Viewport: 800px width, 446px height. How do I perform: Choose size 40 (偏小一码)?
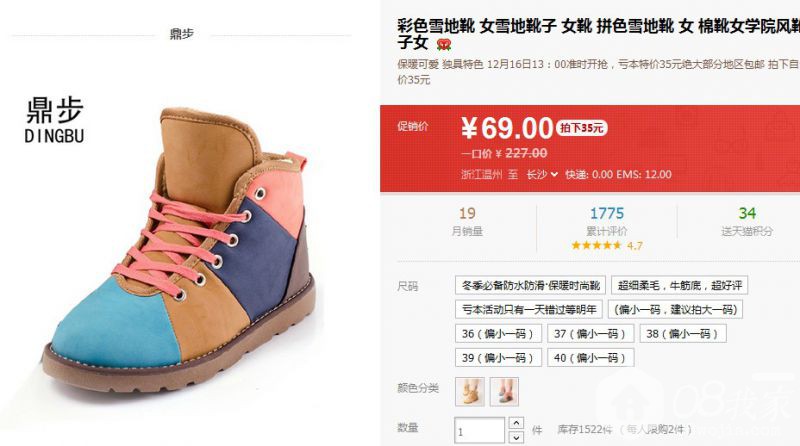(590, 358)
